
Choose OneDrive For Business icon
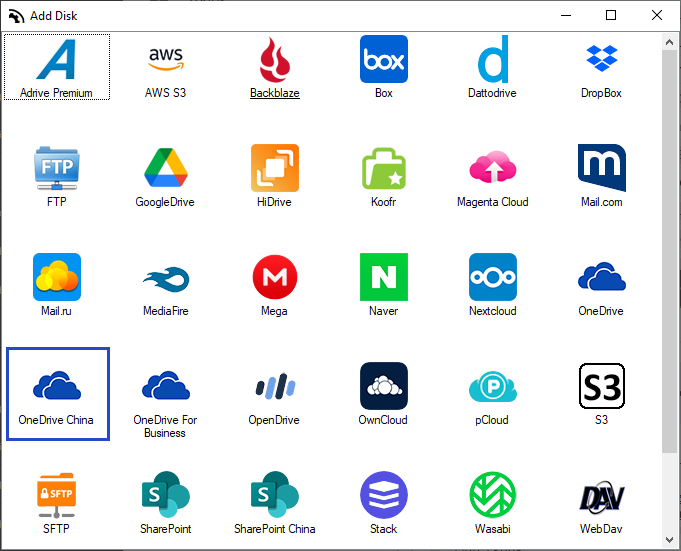tap(165, 385)
